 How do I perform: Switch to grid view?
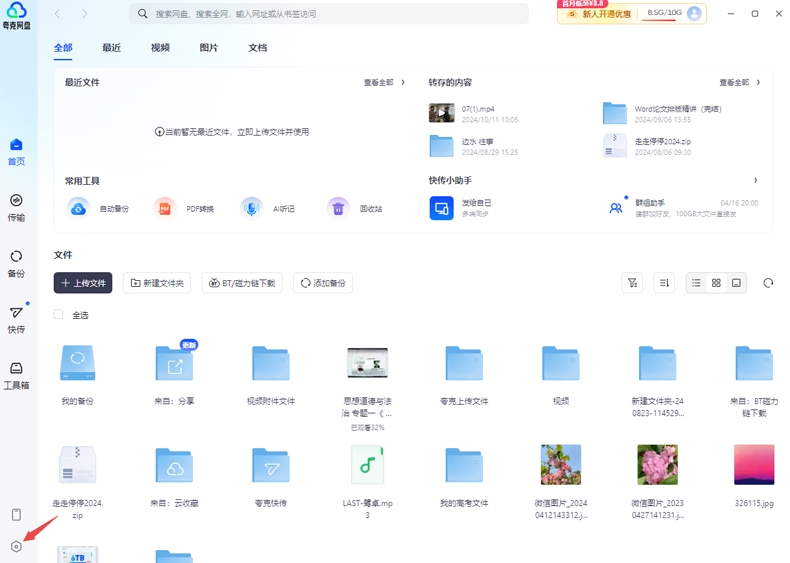pos(716,283)
